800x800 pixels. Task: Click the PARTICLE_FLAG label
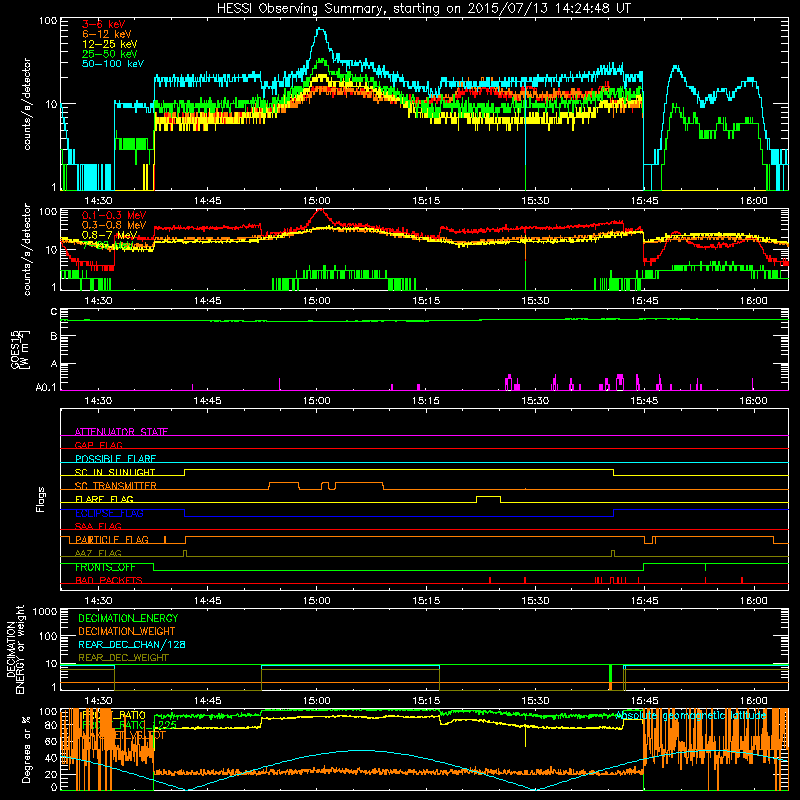pos(112,539)
